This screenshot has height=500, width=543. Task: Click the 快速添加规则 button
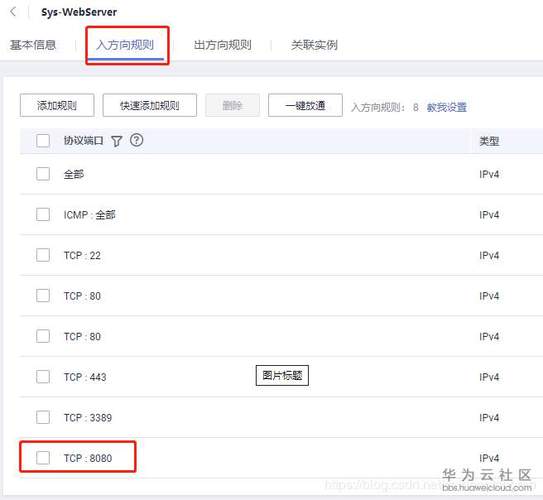[150, 105]
